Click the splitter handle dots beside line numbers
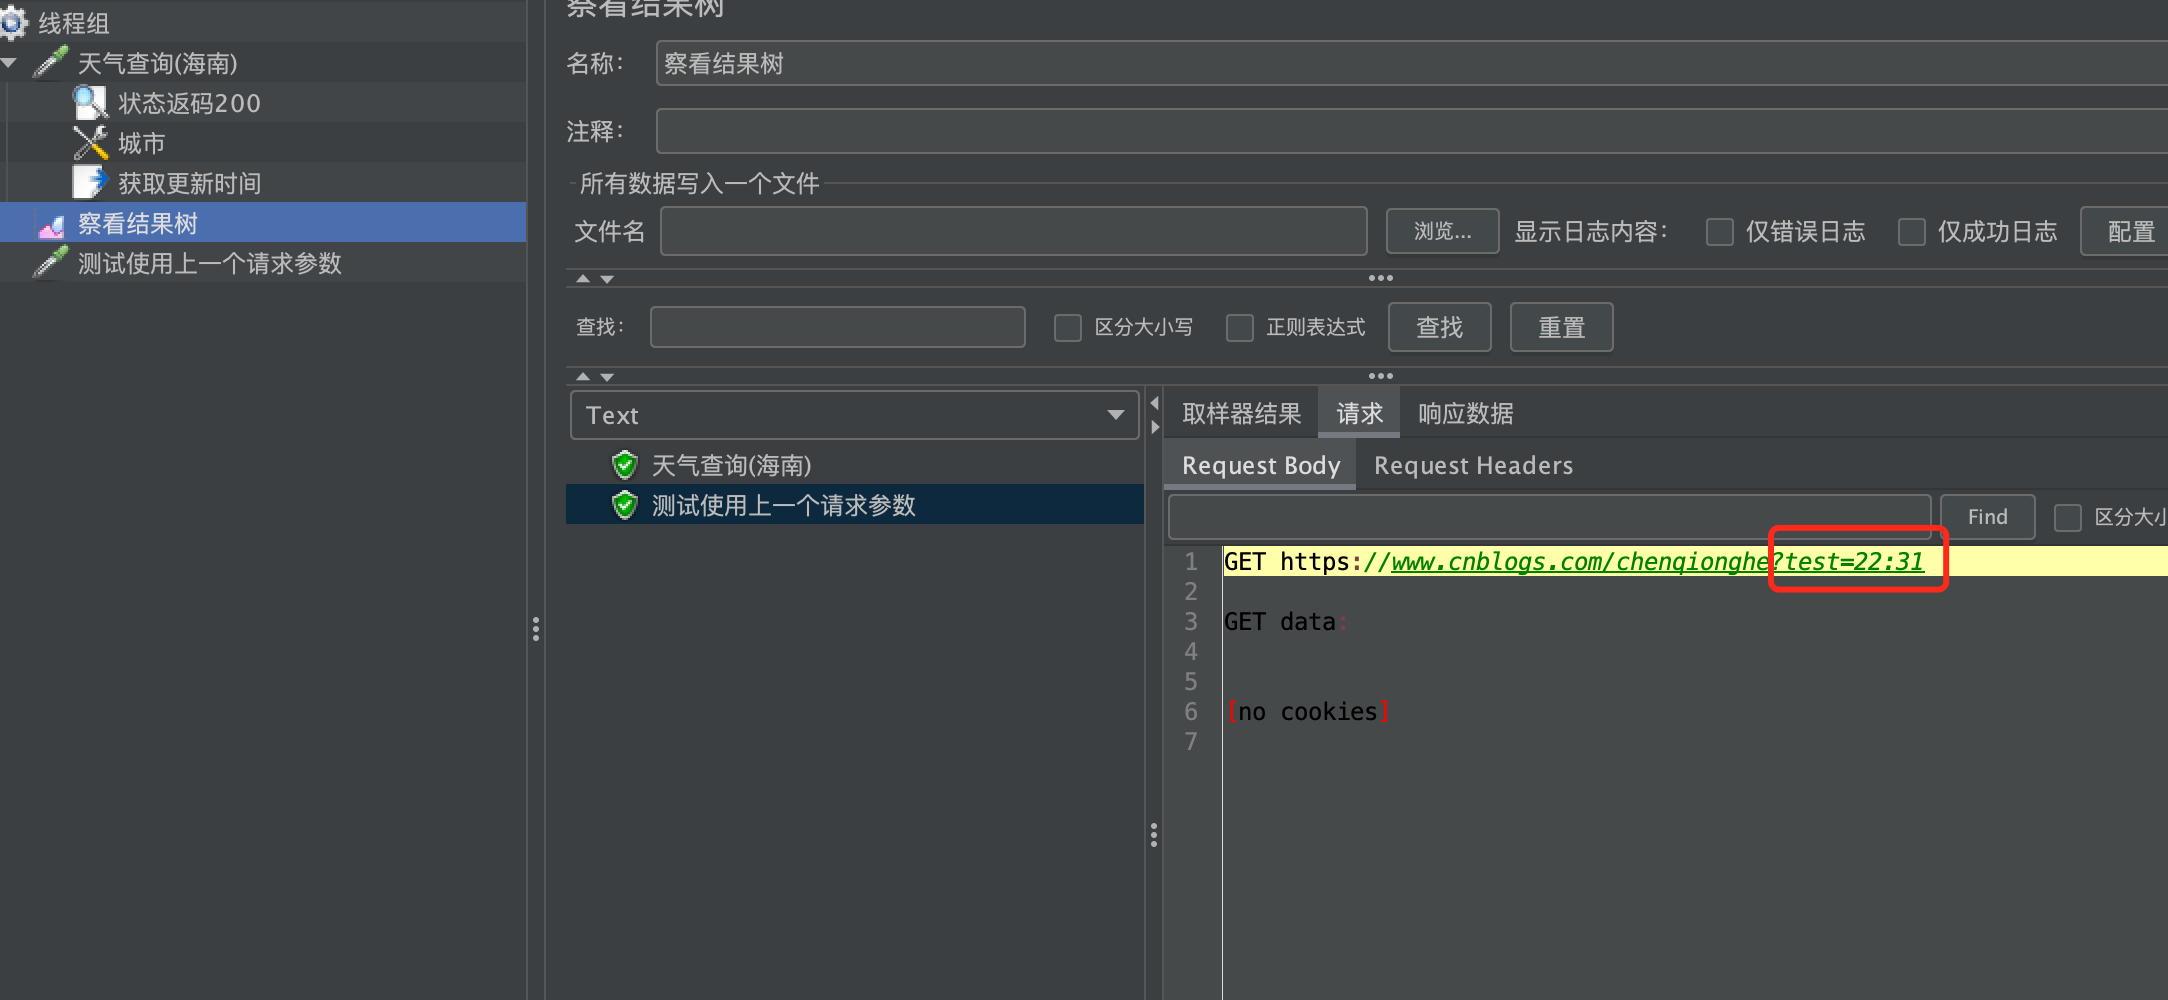The width and height of the screenshot is (2168, 1000). (x=1154, y=835)
